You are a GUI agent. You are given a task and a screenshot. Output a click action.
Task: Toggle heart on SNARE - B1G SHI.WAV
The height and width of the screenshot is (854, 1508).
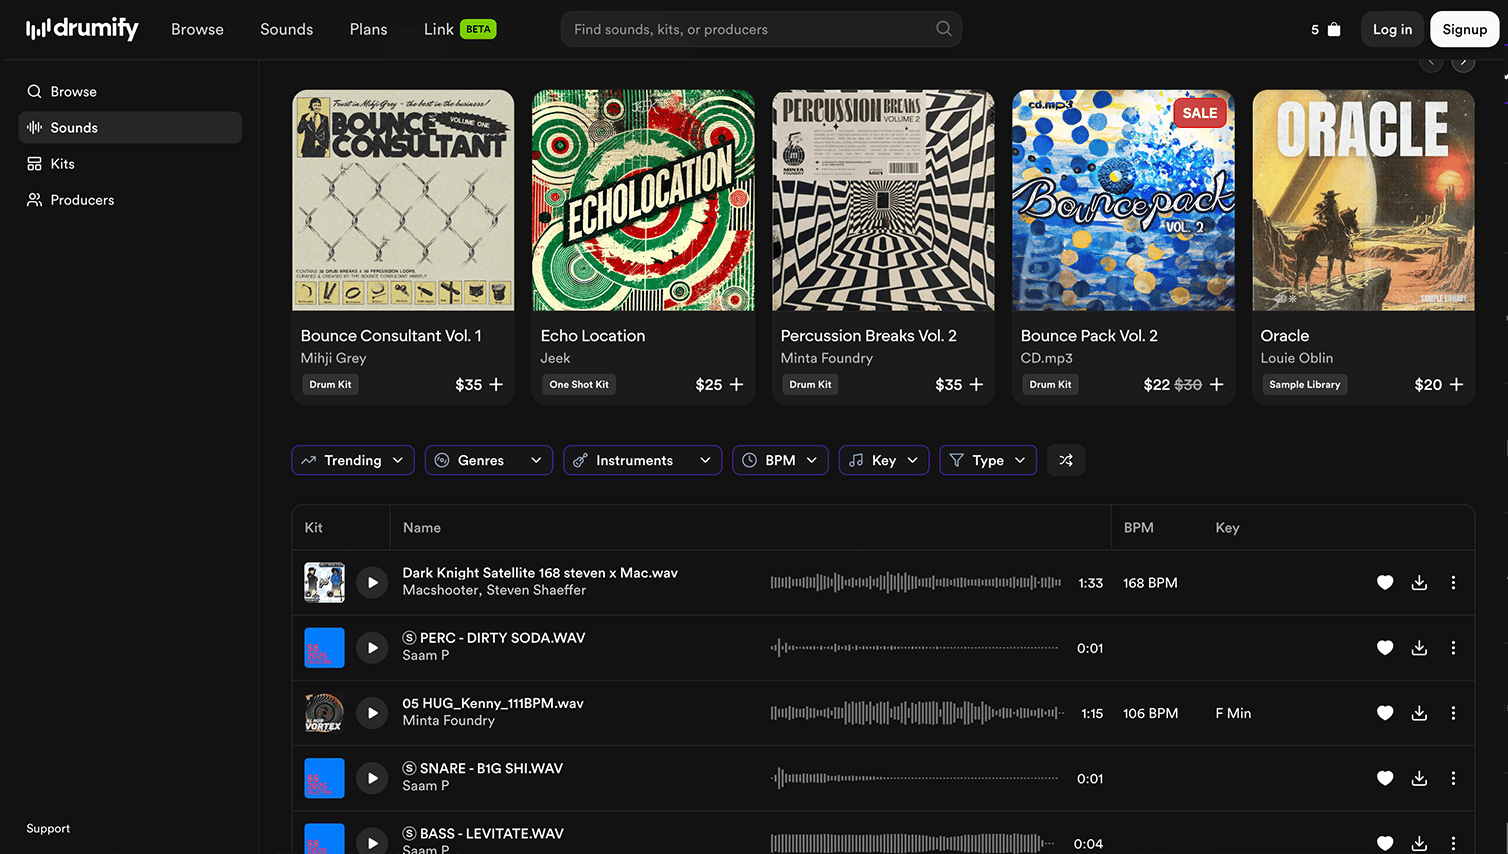(1385, 778)
